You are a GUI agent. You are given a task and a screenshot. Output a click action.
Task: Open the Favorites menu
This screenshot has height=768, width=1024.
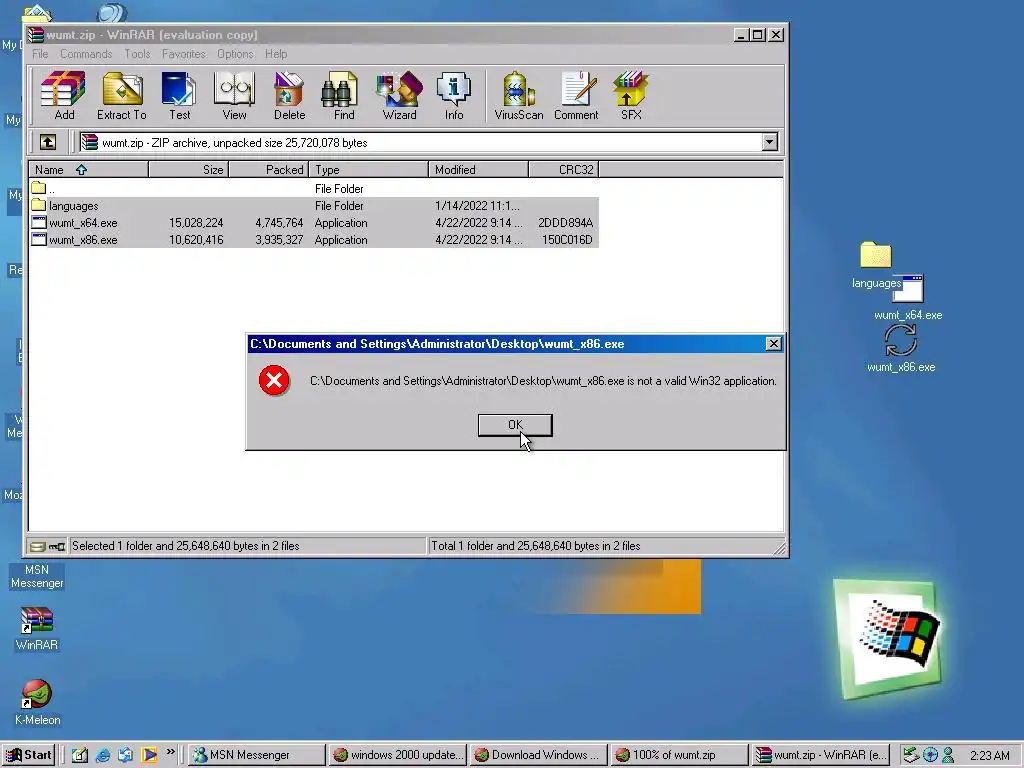184,54
